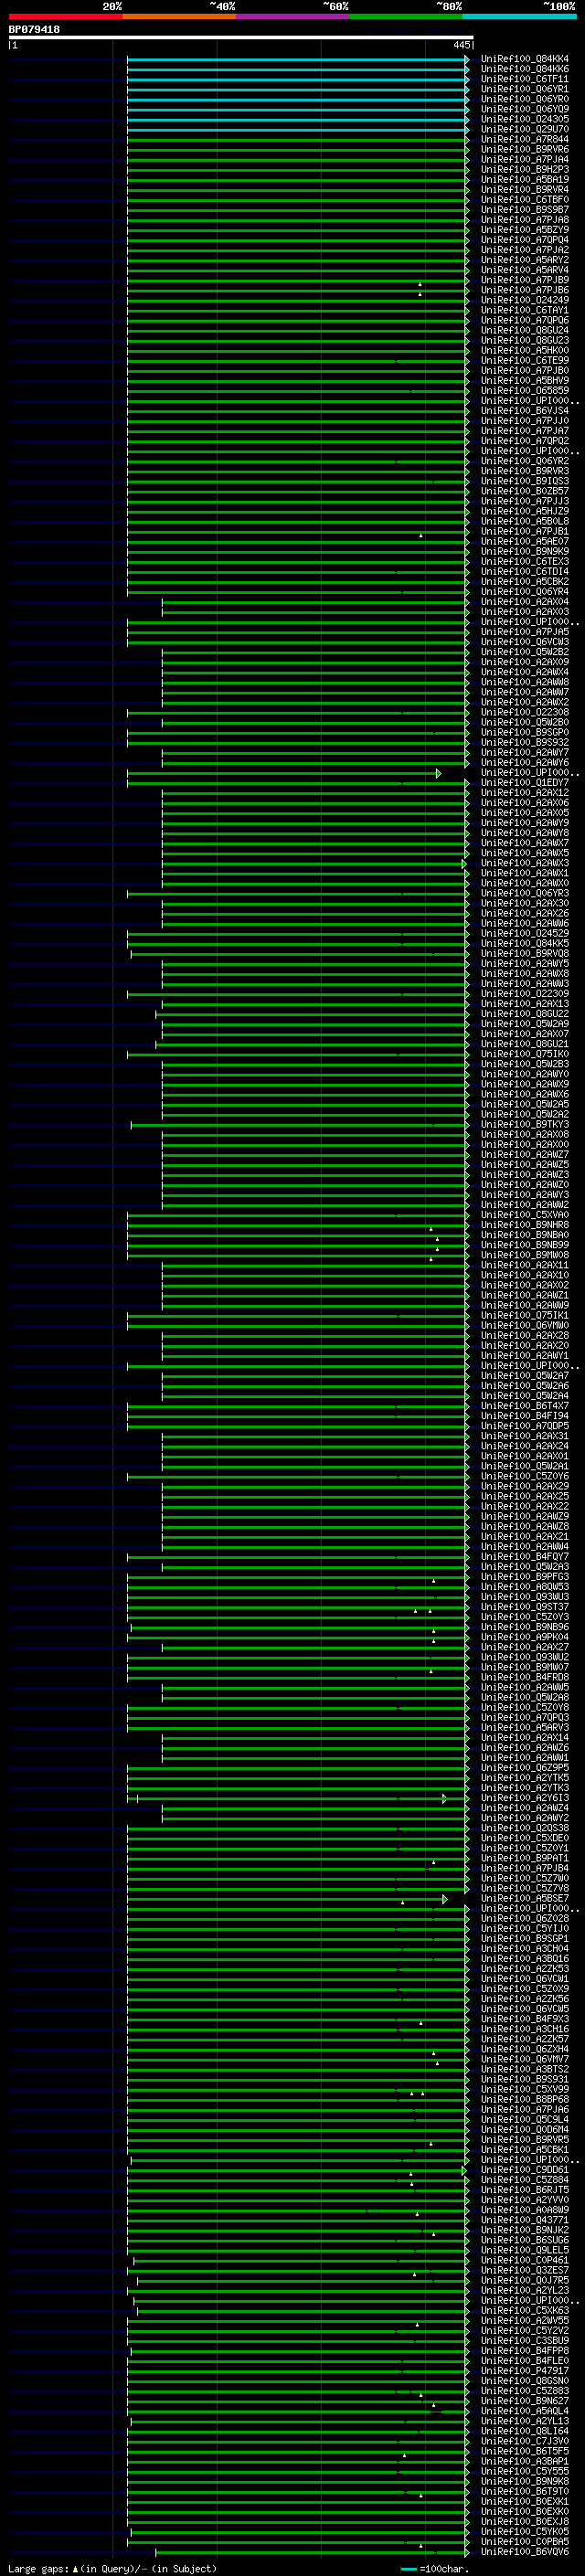Select hit label UniRef100_A7QDP5

525,1426
